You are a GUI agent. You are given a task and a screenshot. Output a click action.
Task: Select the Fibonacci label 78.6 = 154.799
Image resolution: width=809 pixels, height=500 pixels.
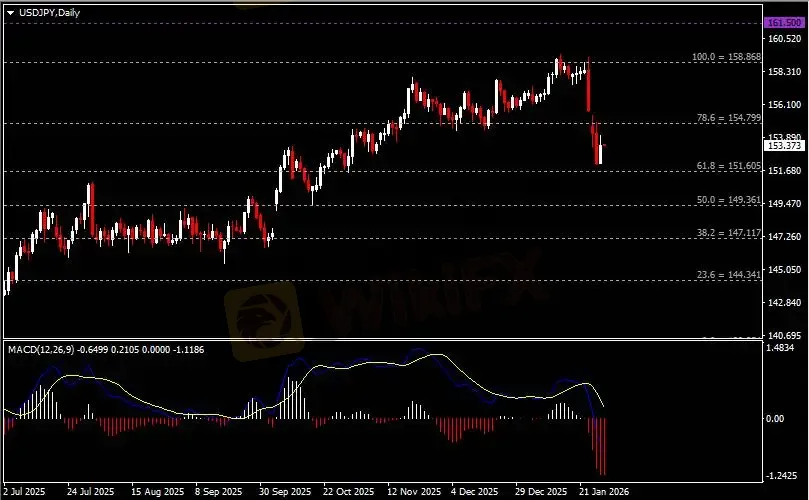[729, 118]
